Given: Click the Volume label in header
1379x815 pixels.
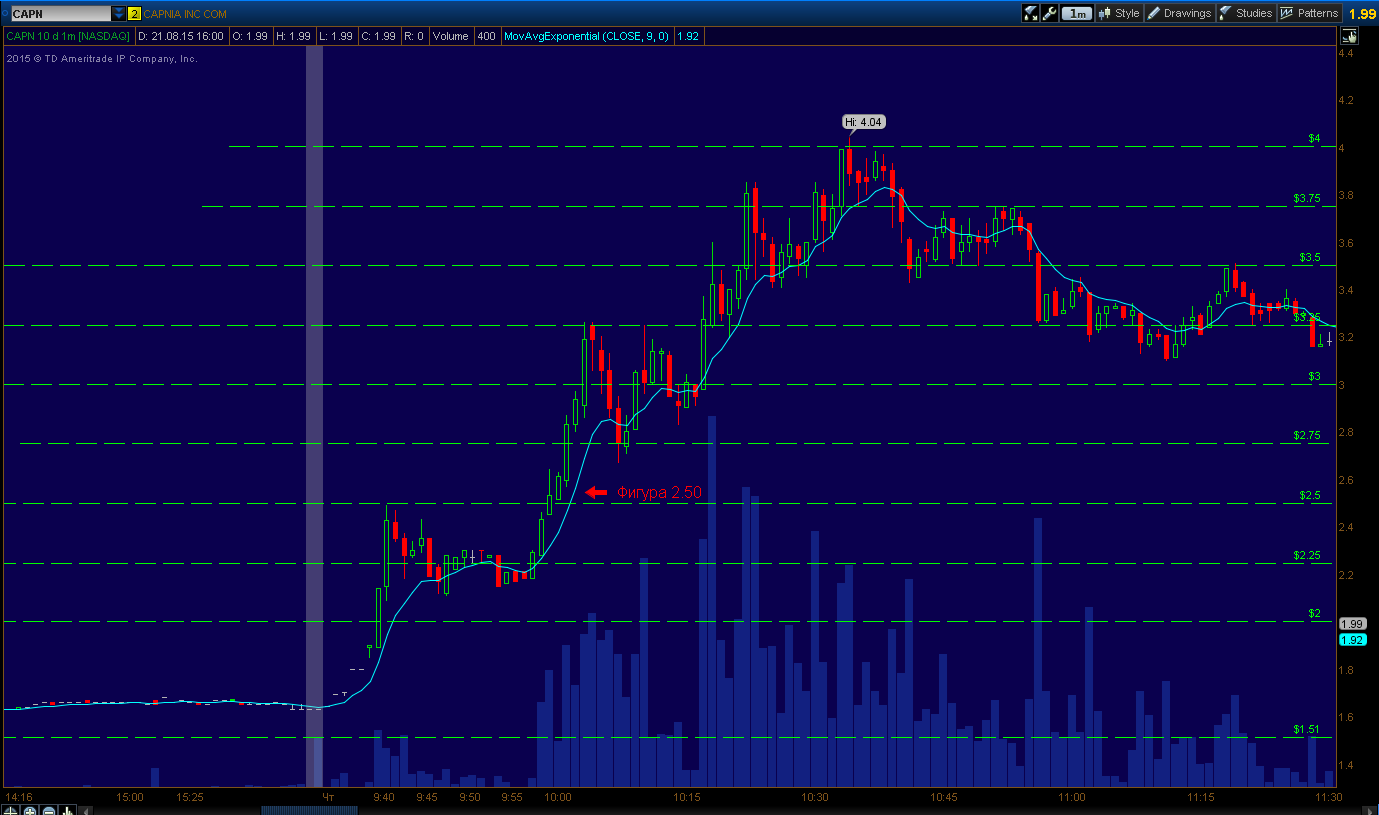Looking at the screenshot, I should pos(450,36).
